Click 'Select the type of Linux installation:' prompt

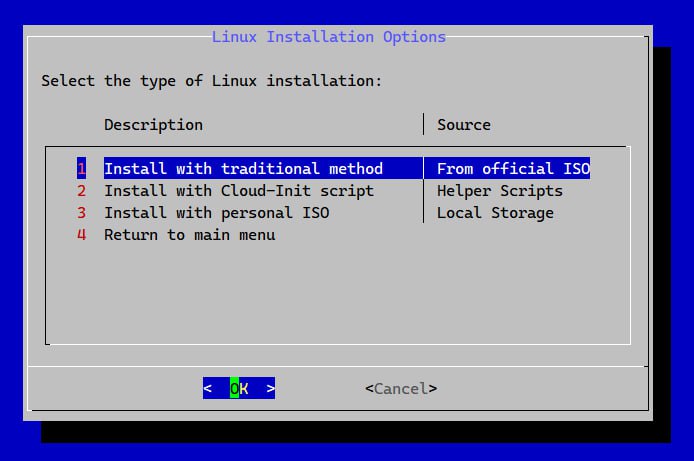[212, 81]
